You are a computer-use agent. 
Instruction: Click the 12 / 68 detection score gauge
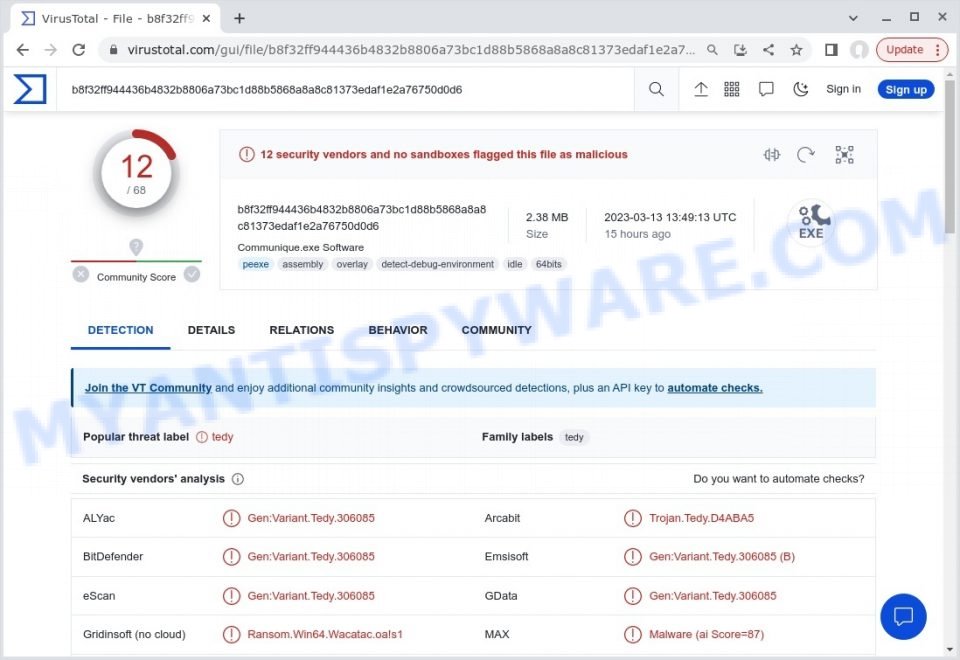point(136,173)
